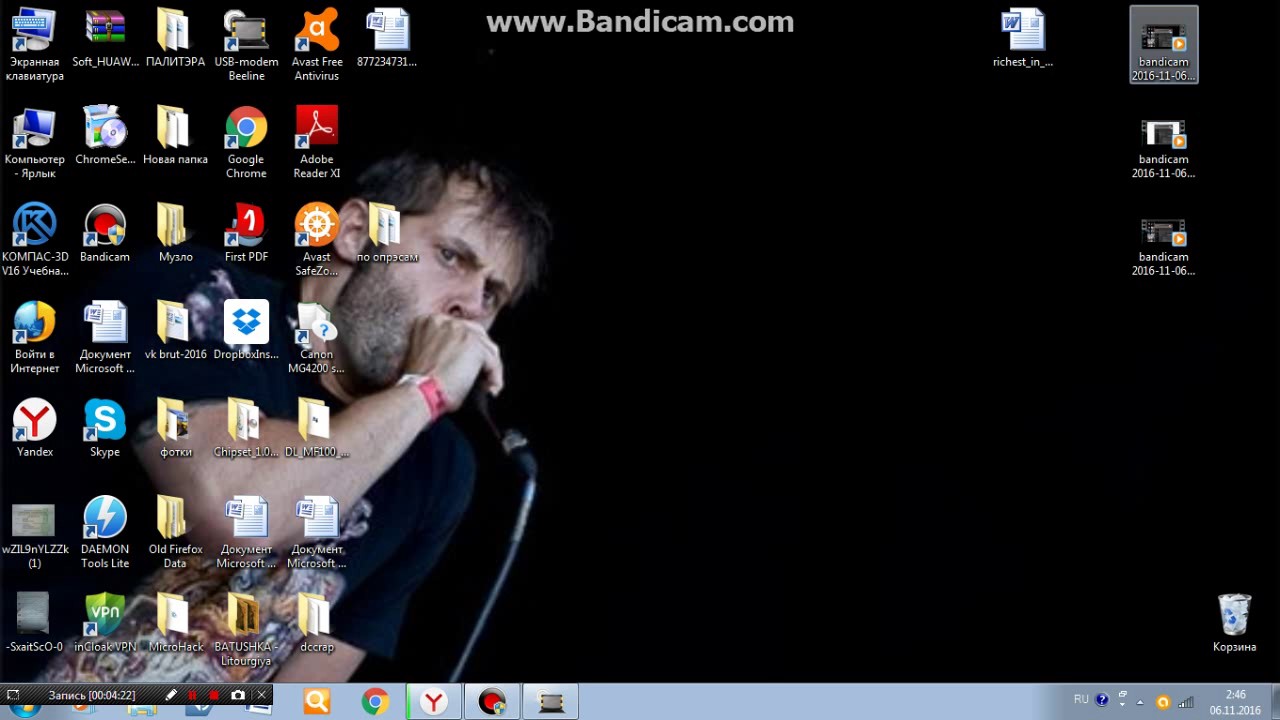Switch to Bandicam taskbar button

492,702
